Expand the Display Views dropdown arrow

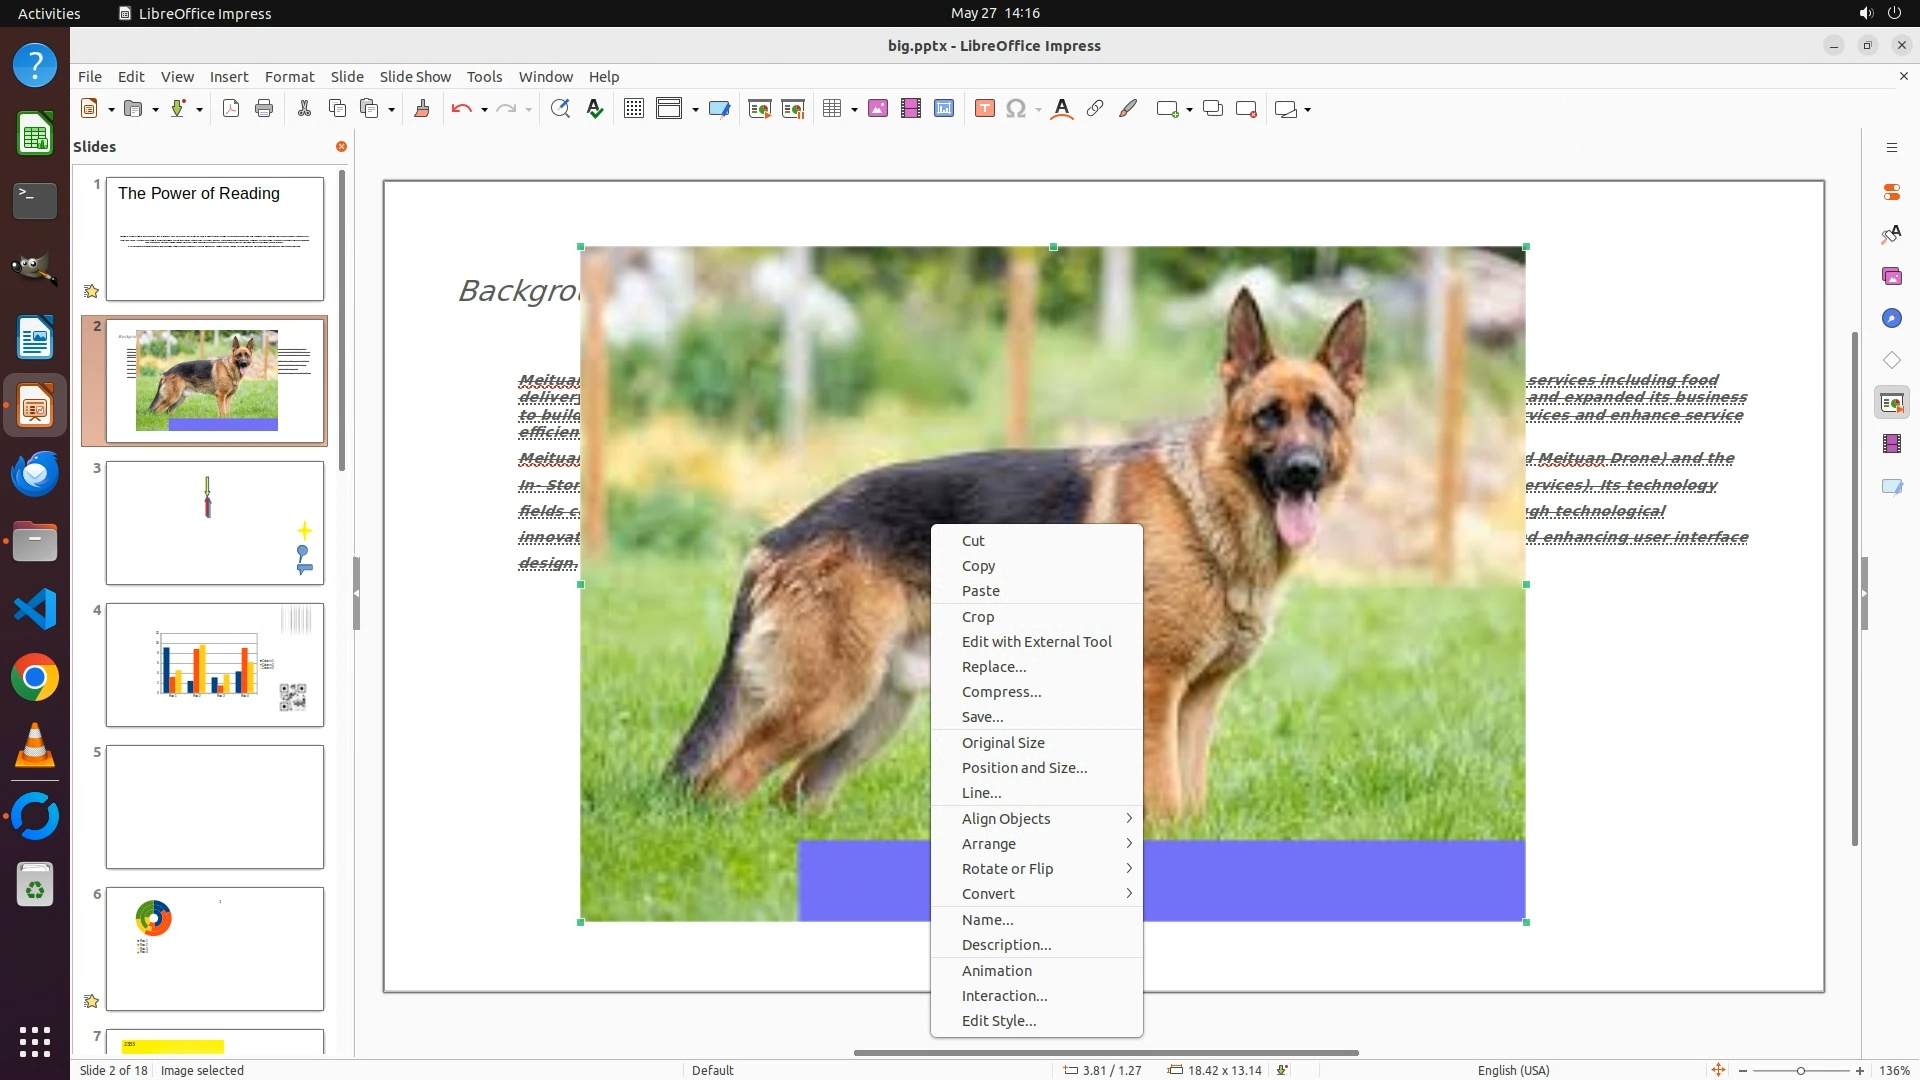point(695,110)
